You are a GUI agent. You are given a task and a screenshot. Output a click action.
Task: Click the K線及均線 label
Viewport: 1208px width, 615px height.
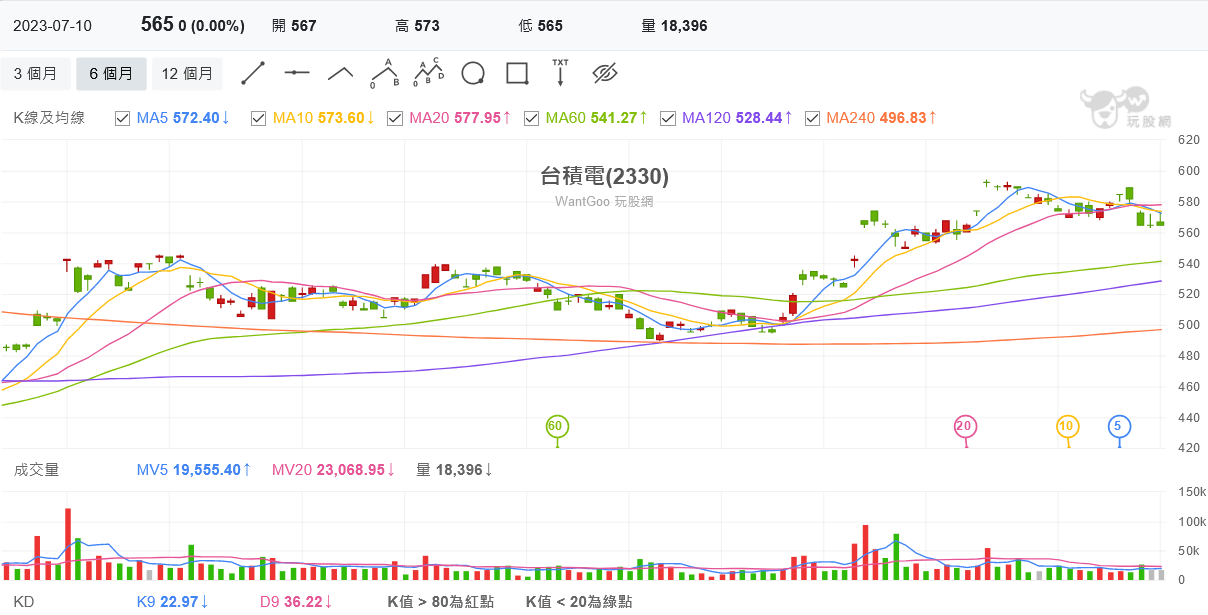point(49,118)
